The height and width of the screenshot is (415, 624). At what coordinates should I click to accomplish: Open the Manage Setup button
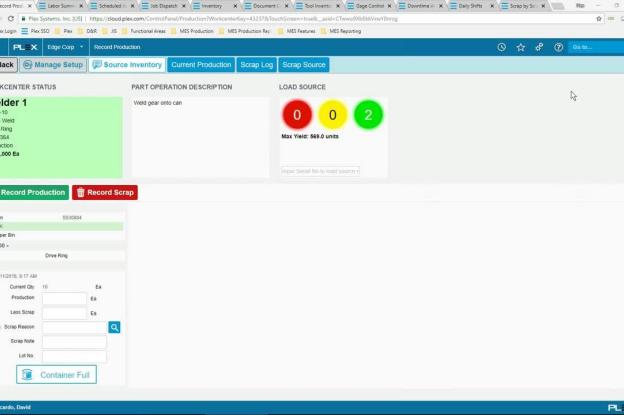[x=53, y=64]
